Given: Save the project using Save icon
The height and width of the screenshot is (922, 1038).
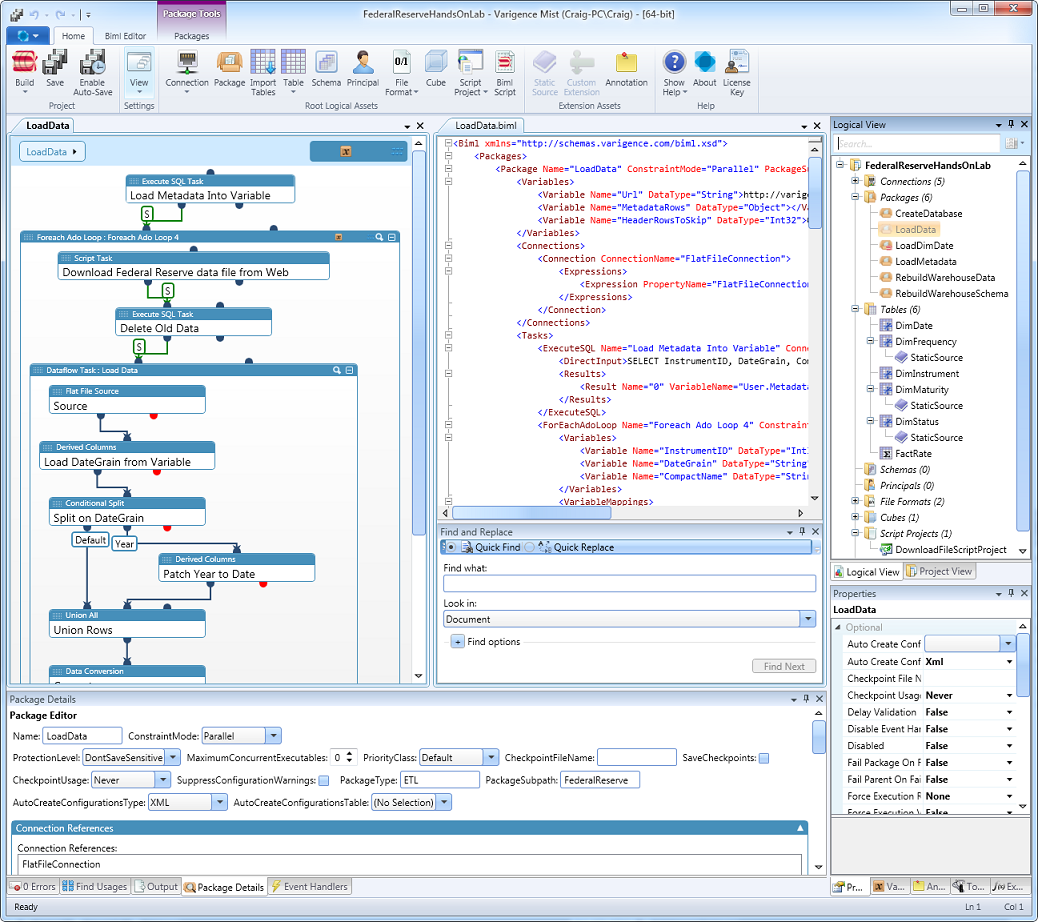Looking at the screenshot, I should [x=55, y=69].
